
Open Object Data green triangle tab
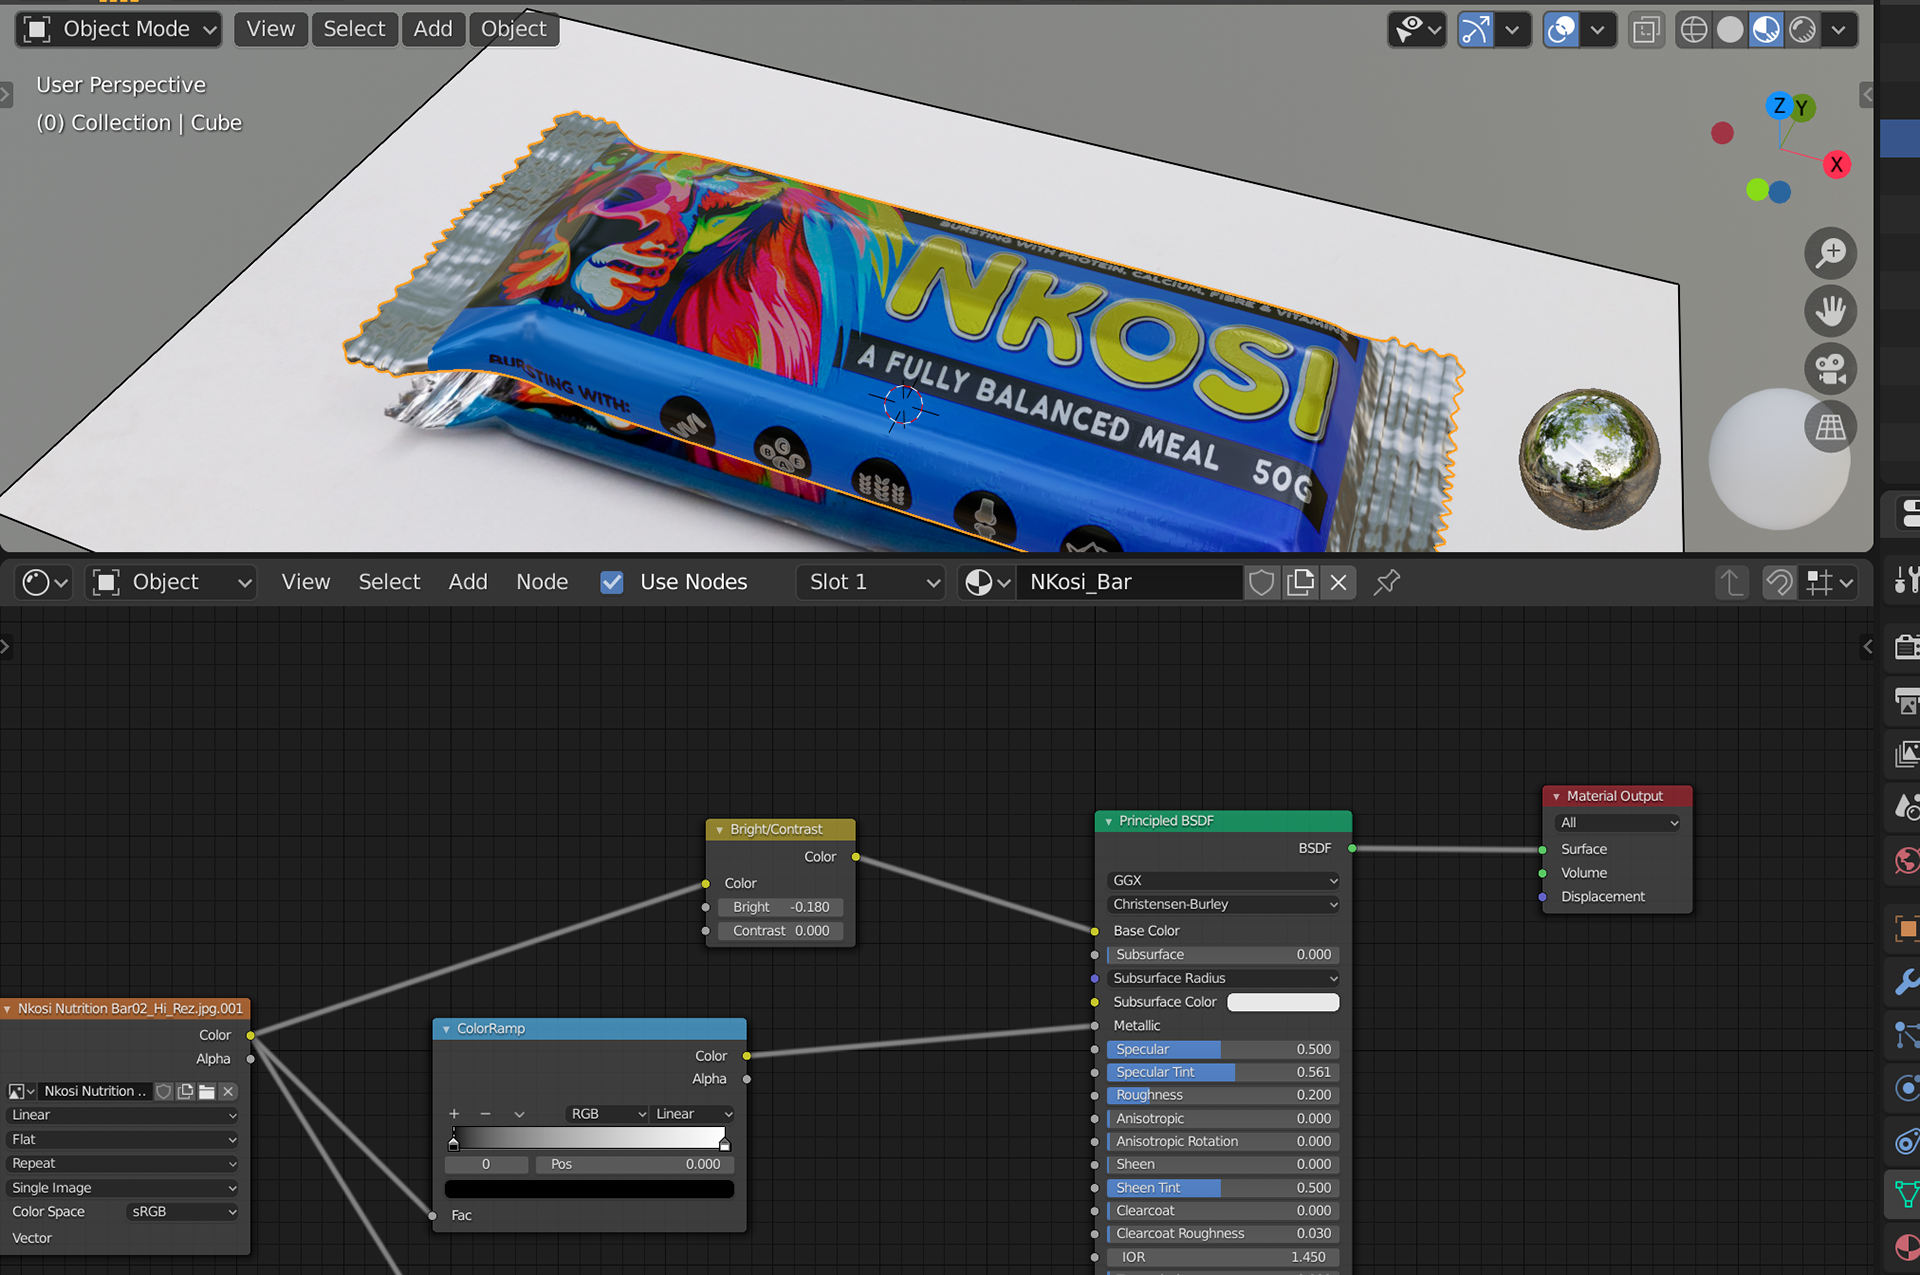1906,1194
